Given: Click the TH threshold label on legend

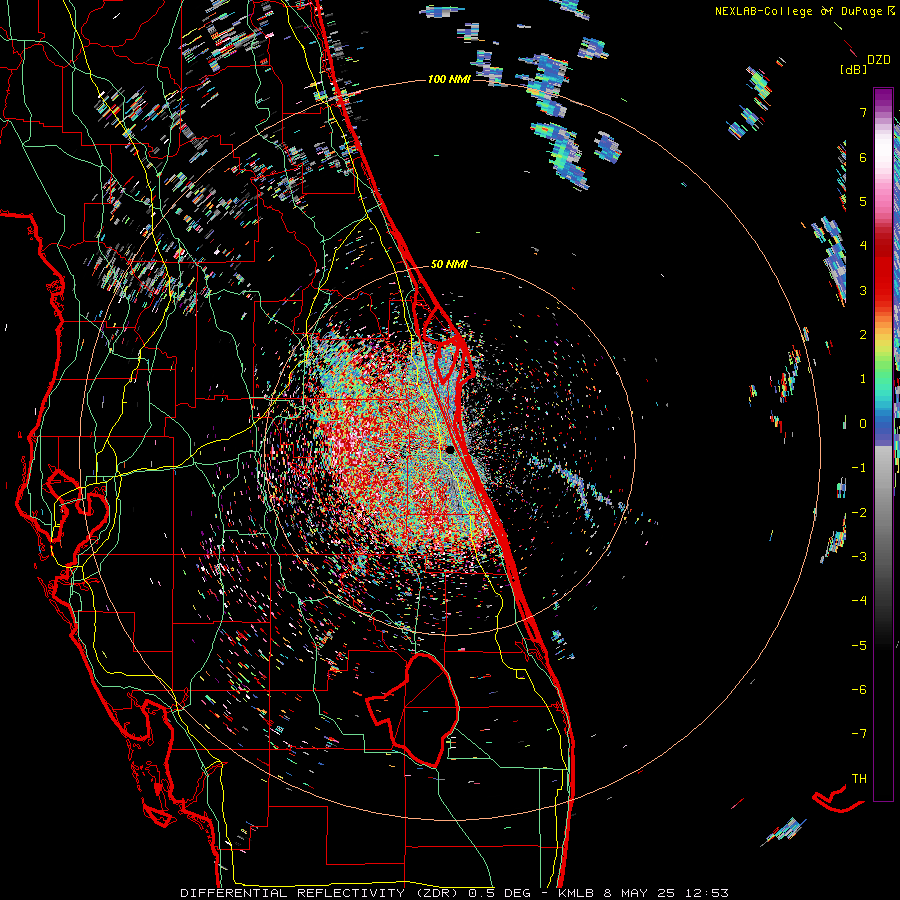Looking at the screenshot, I should coord(859,779).
